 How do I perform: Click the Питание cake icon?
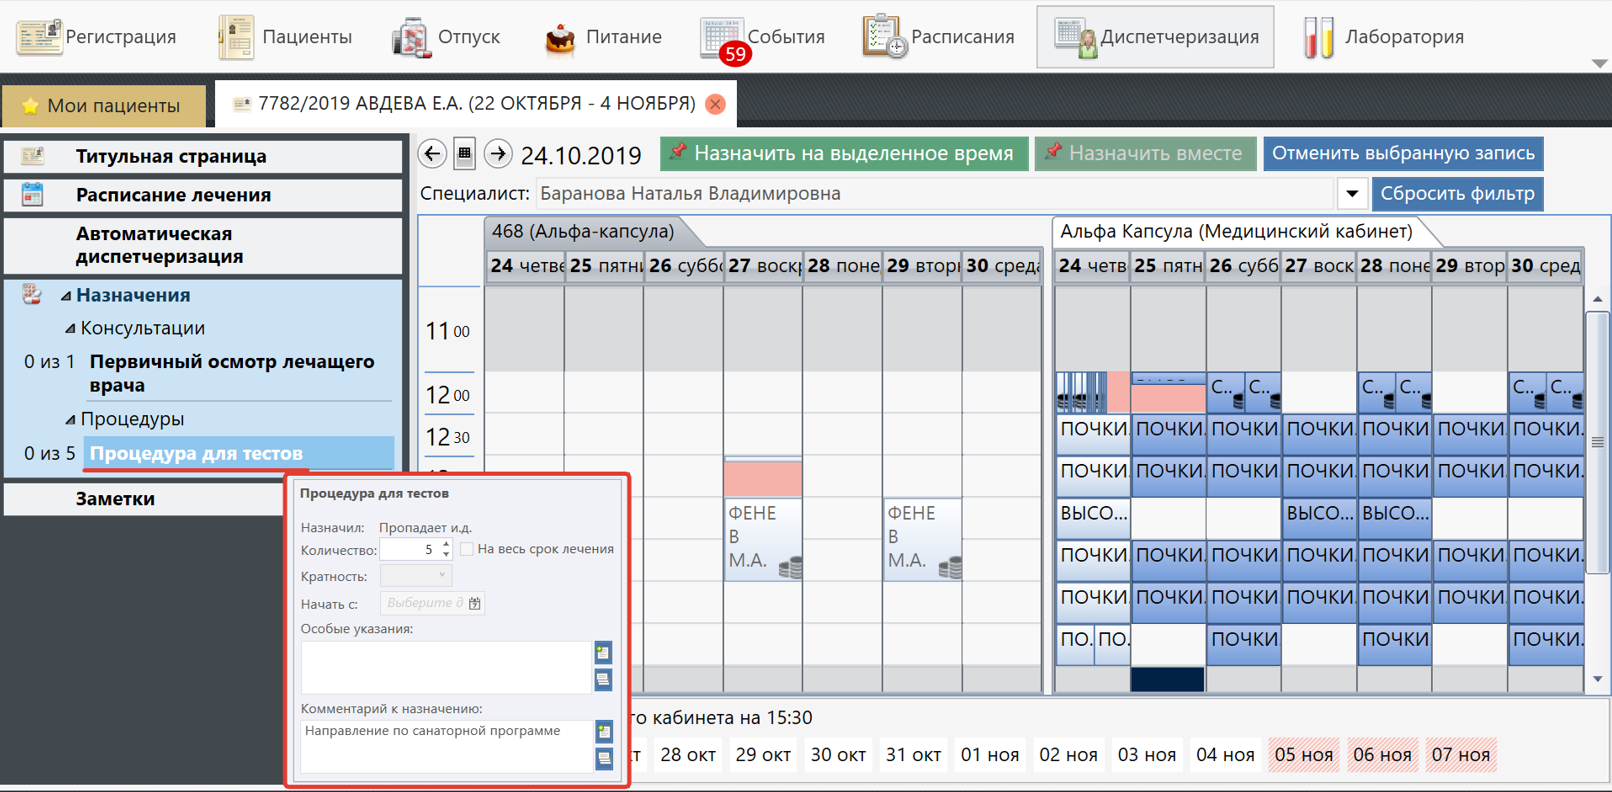pyautogui.click(x=559, y=38)
